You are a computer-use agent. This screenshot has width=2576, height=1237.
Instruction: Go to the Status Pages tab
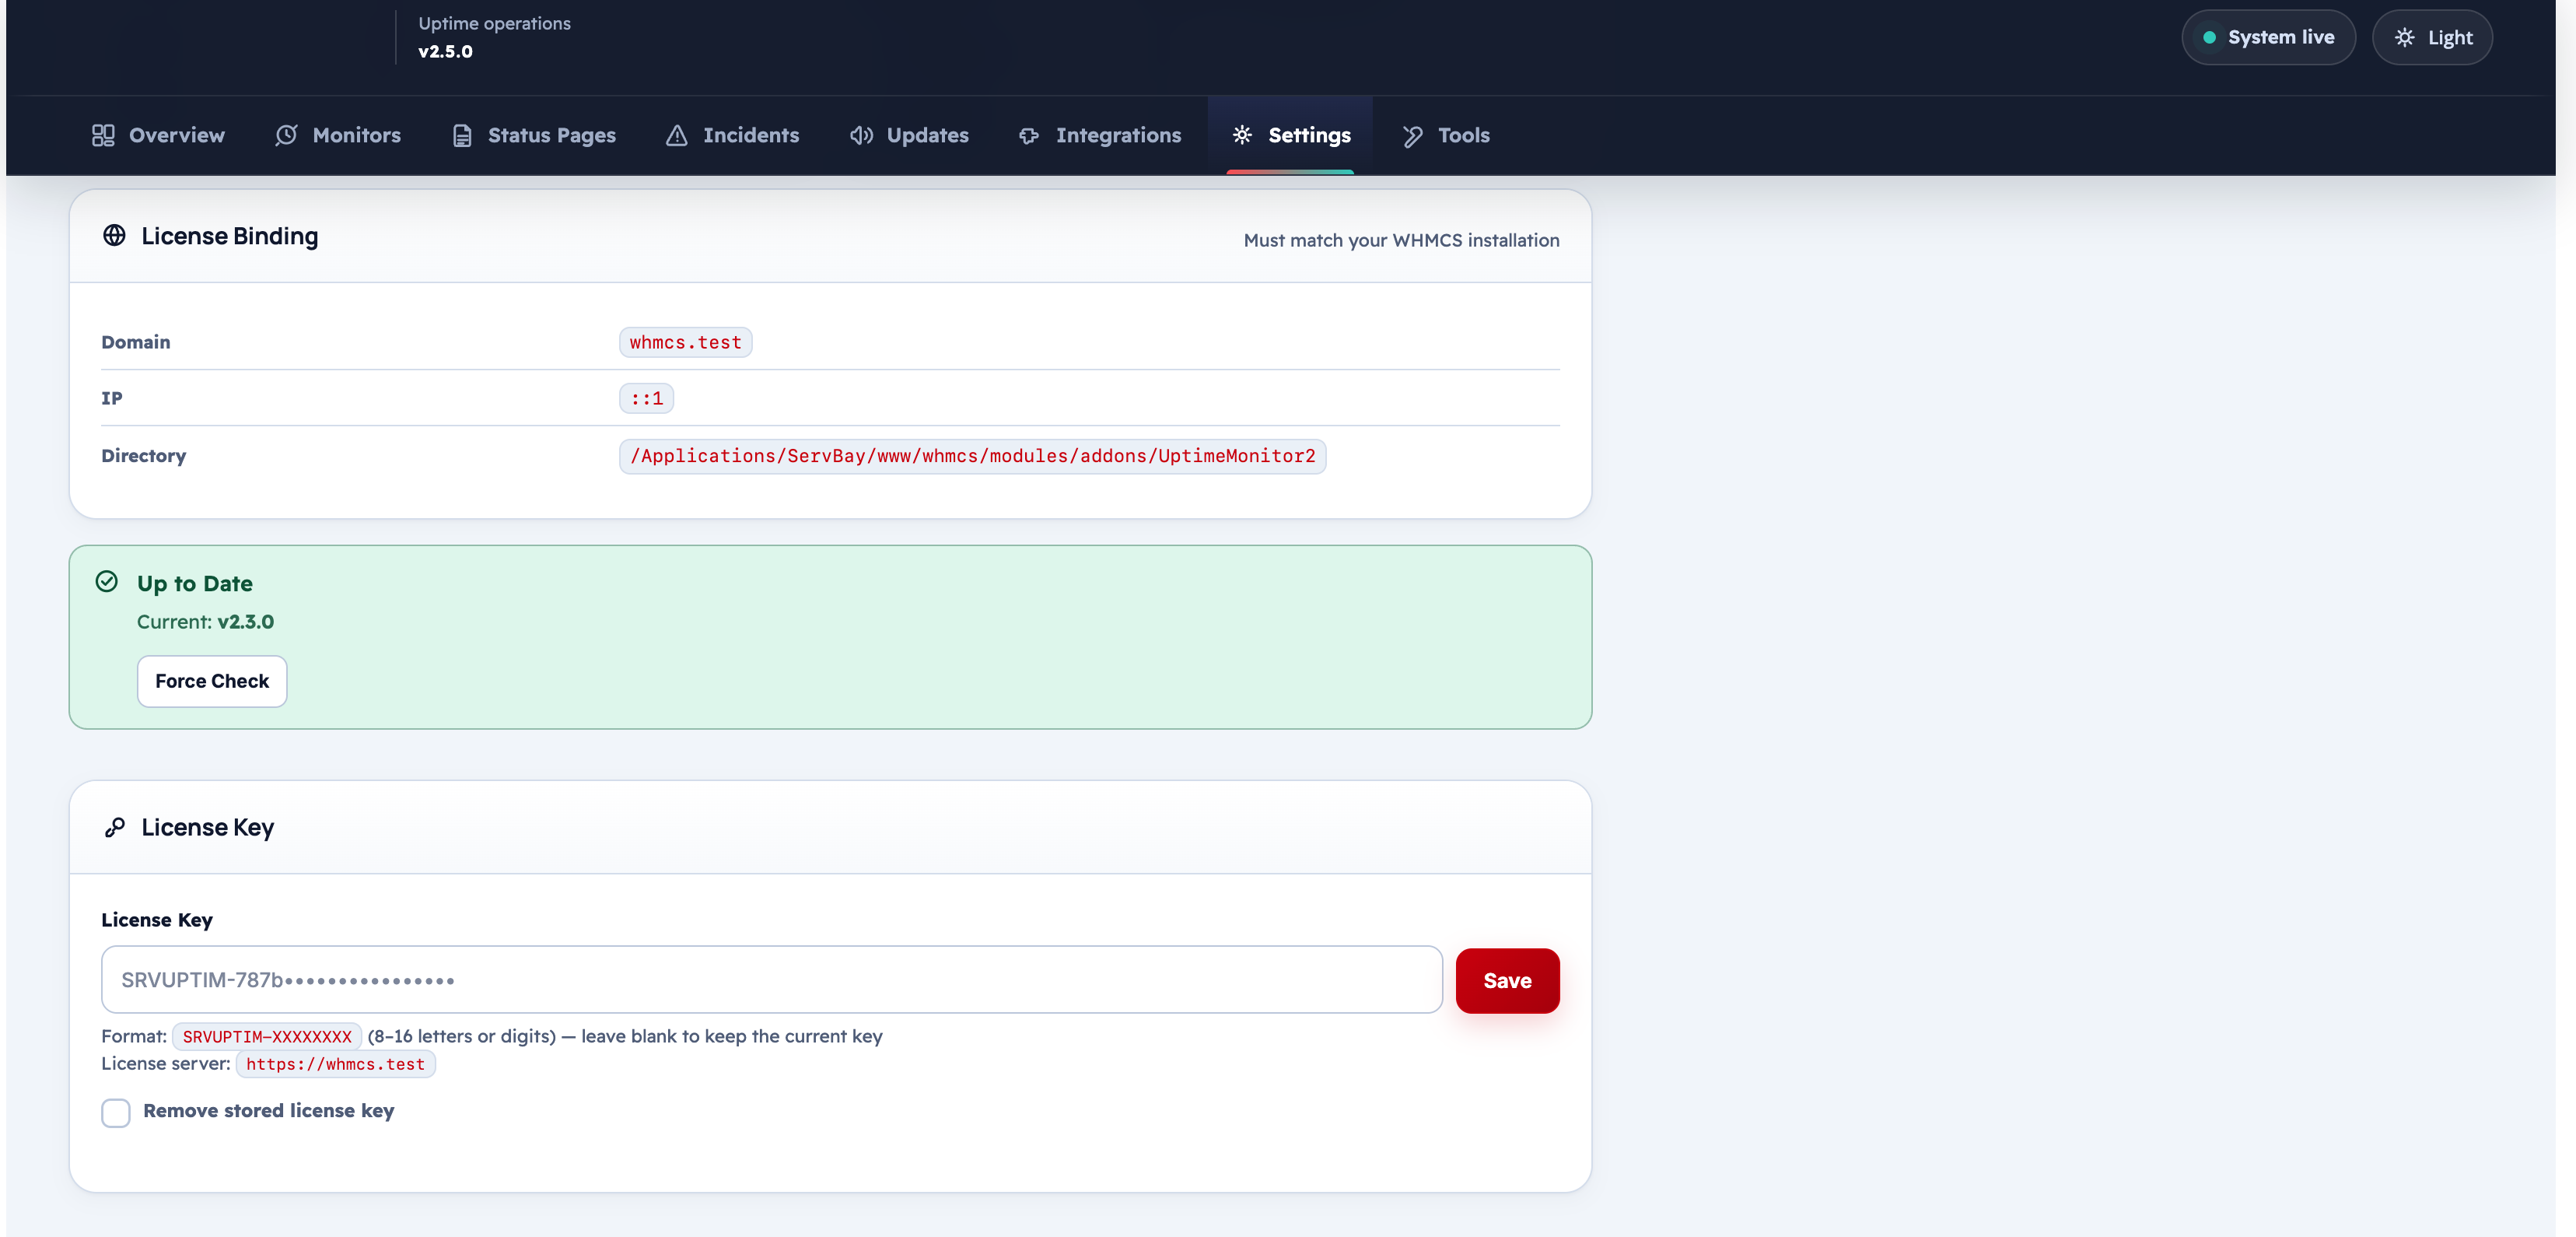click(x=534, y=135)
